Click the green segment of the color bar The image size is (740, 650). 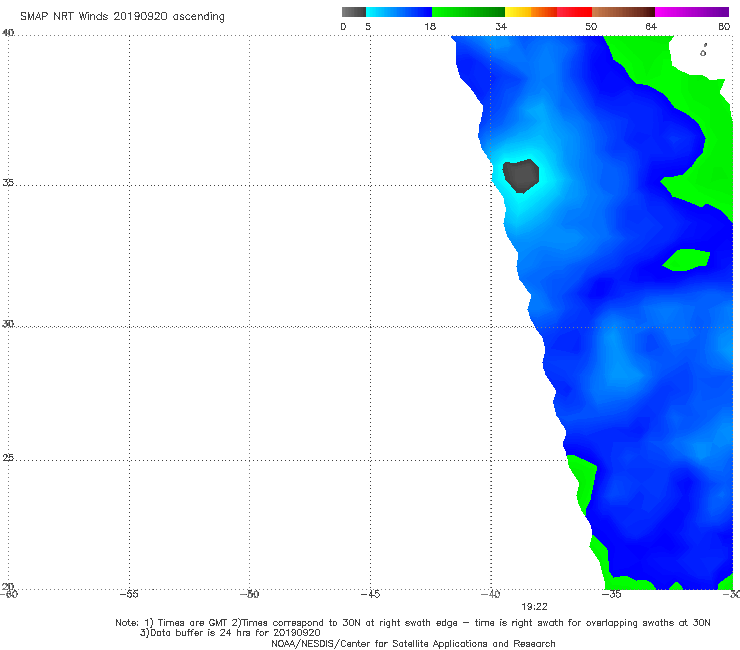click(468, 12)
